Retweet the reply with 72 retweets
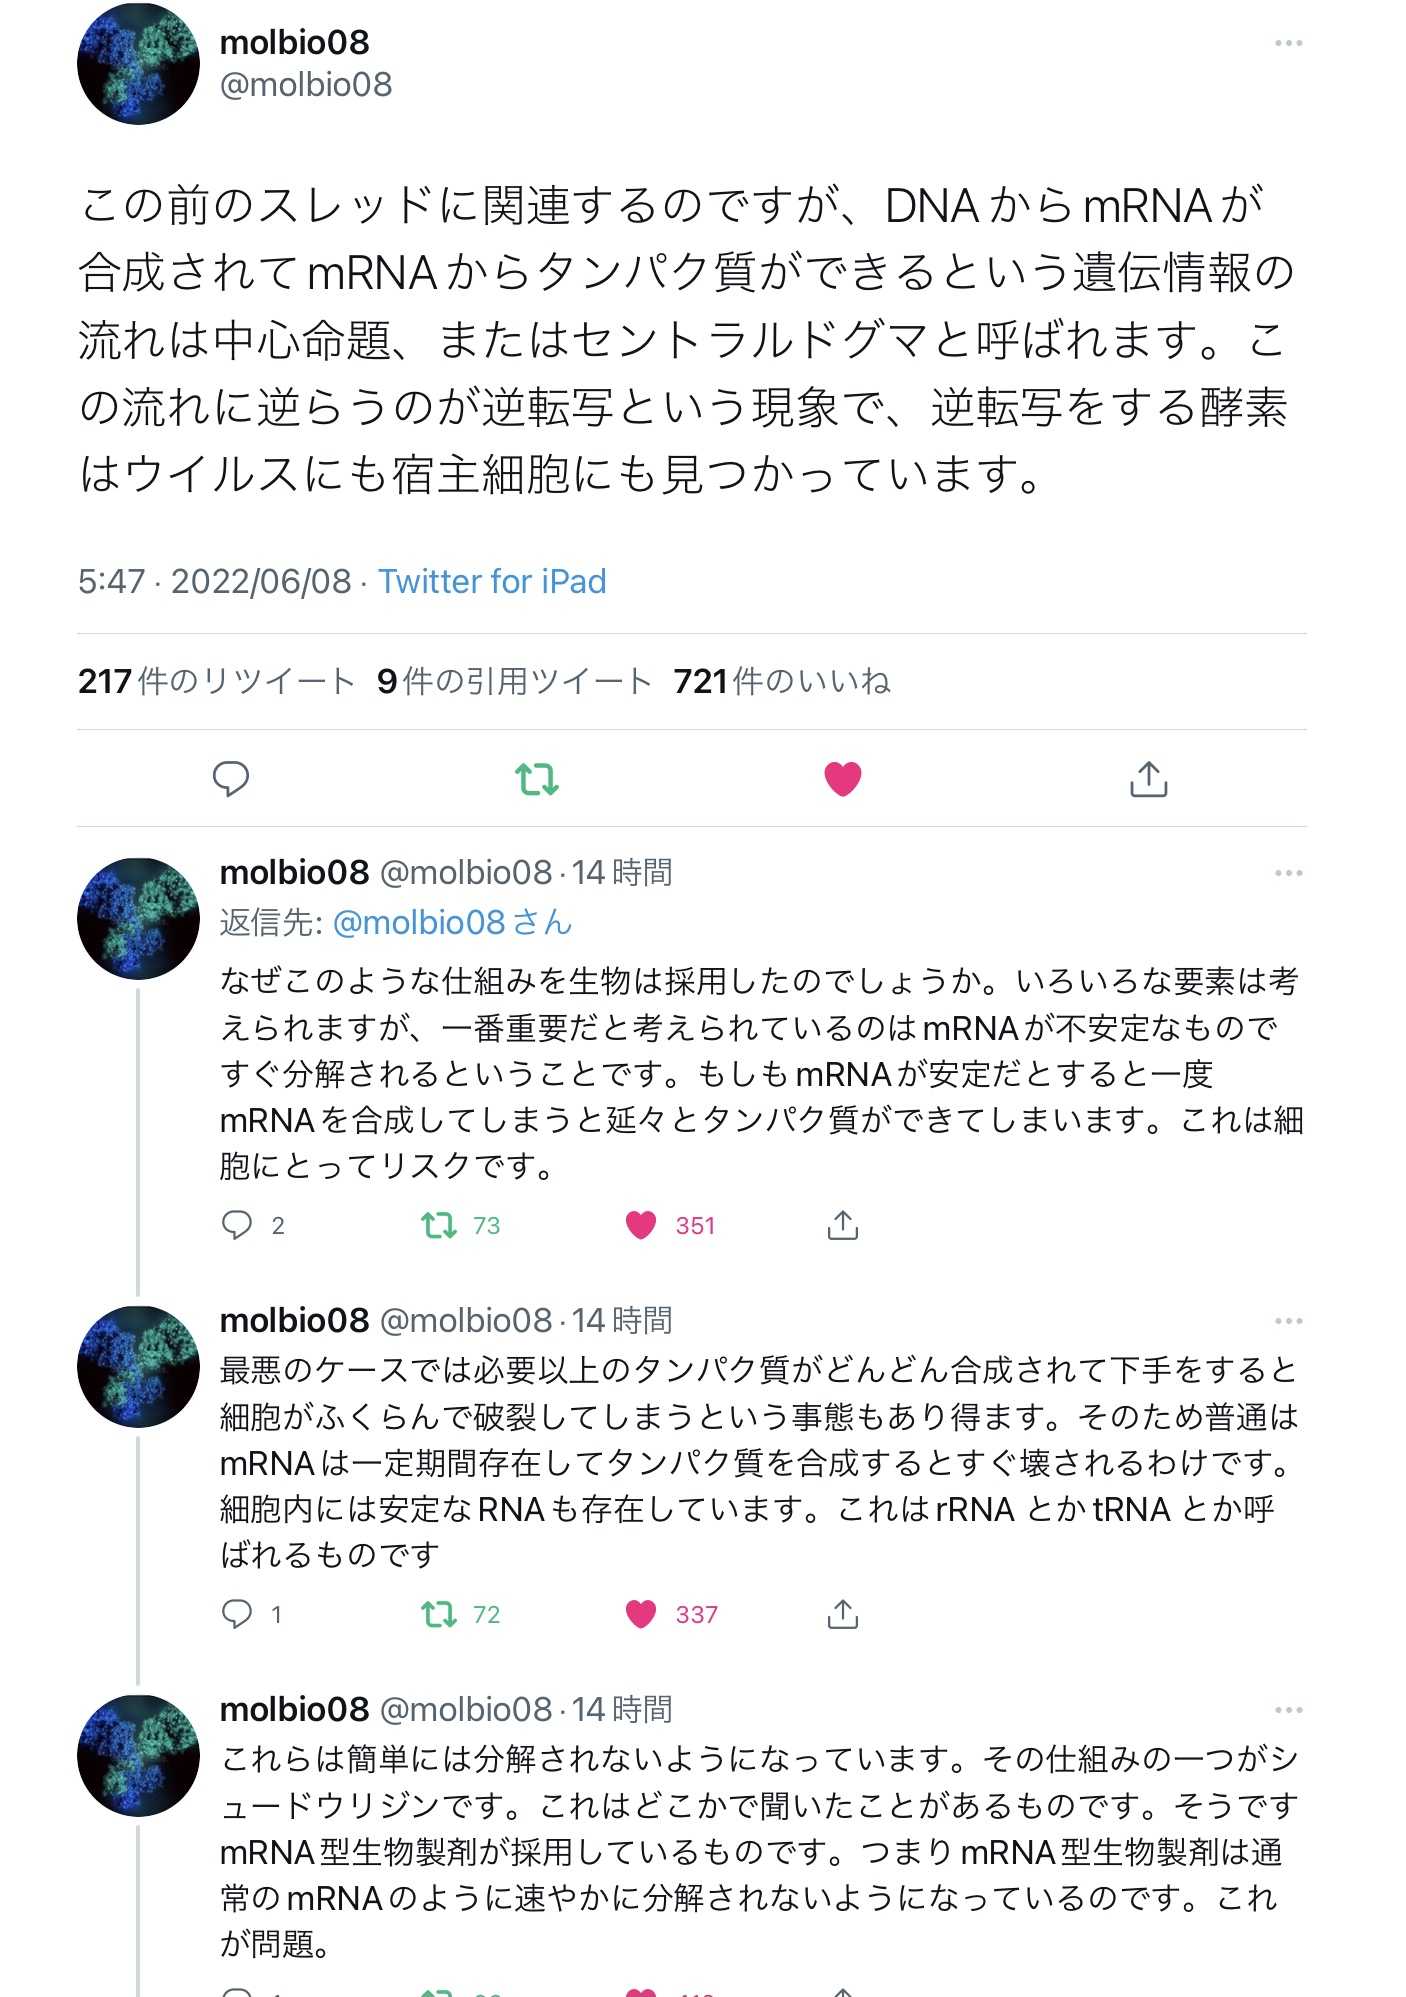Image resolution: width=1406 pixels, height=1997 pixels. coord(440,1613)
